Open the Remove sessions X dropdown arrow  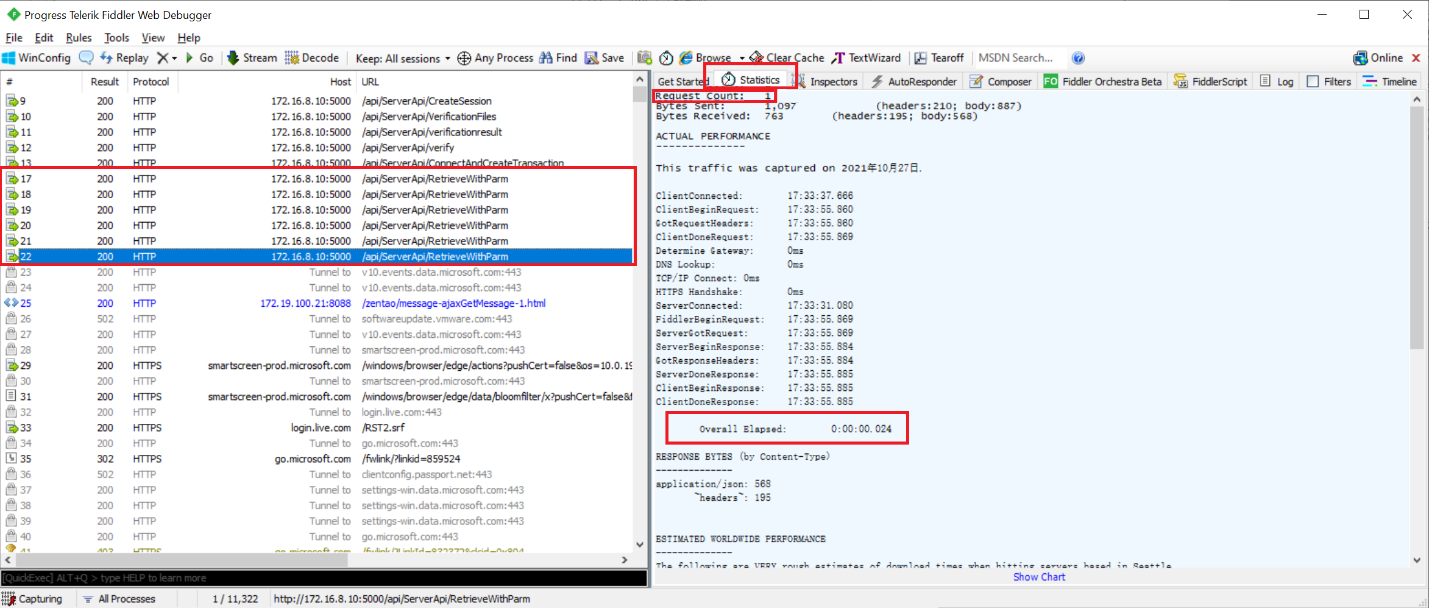(174, 58)
